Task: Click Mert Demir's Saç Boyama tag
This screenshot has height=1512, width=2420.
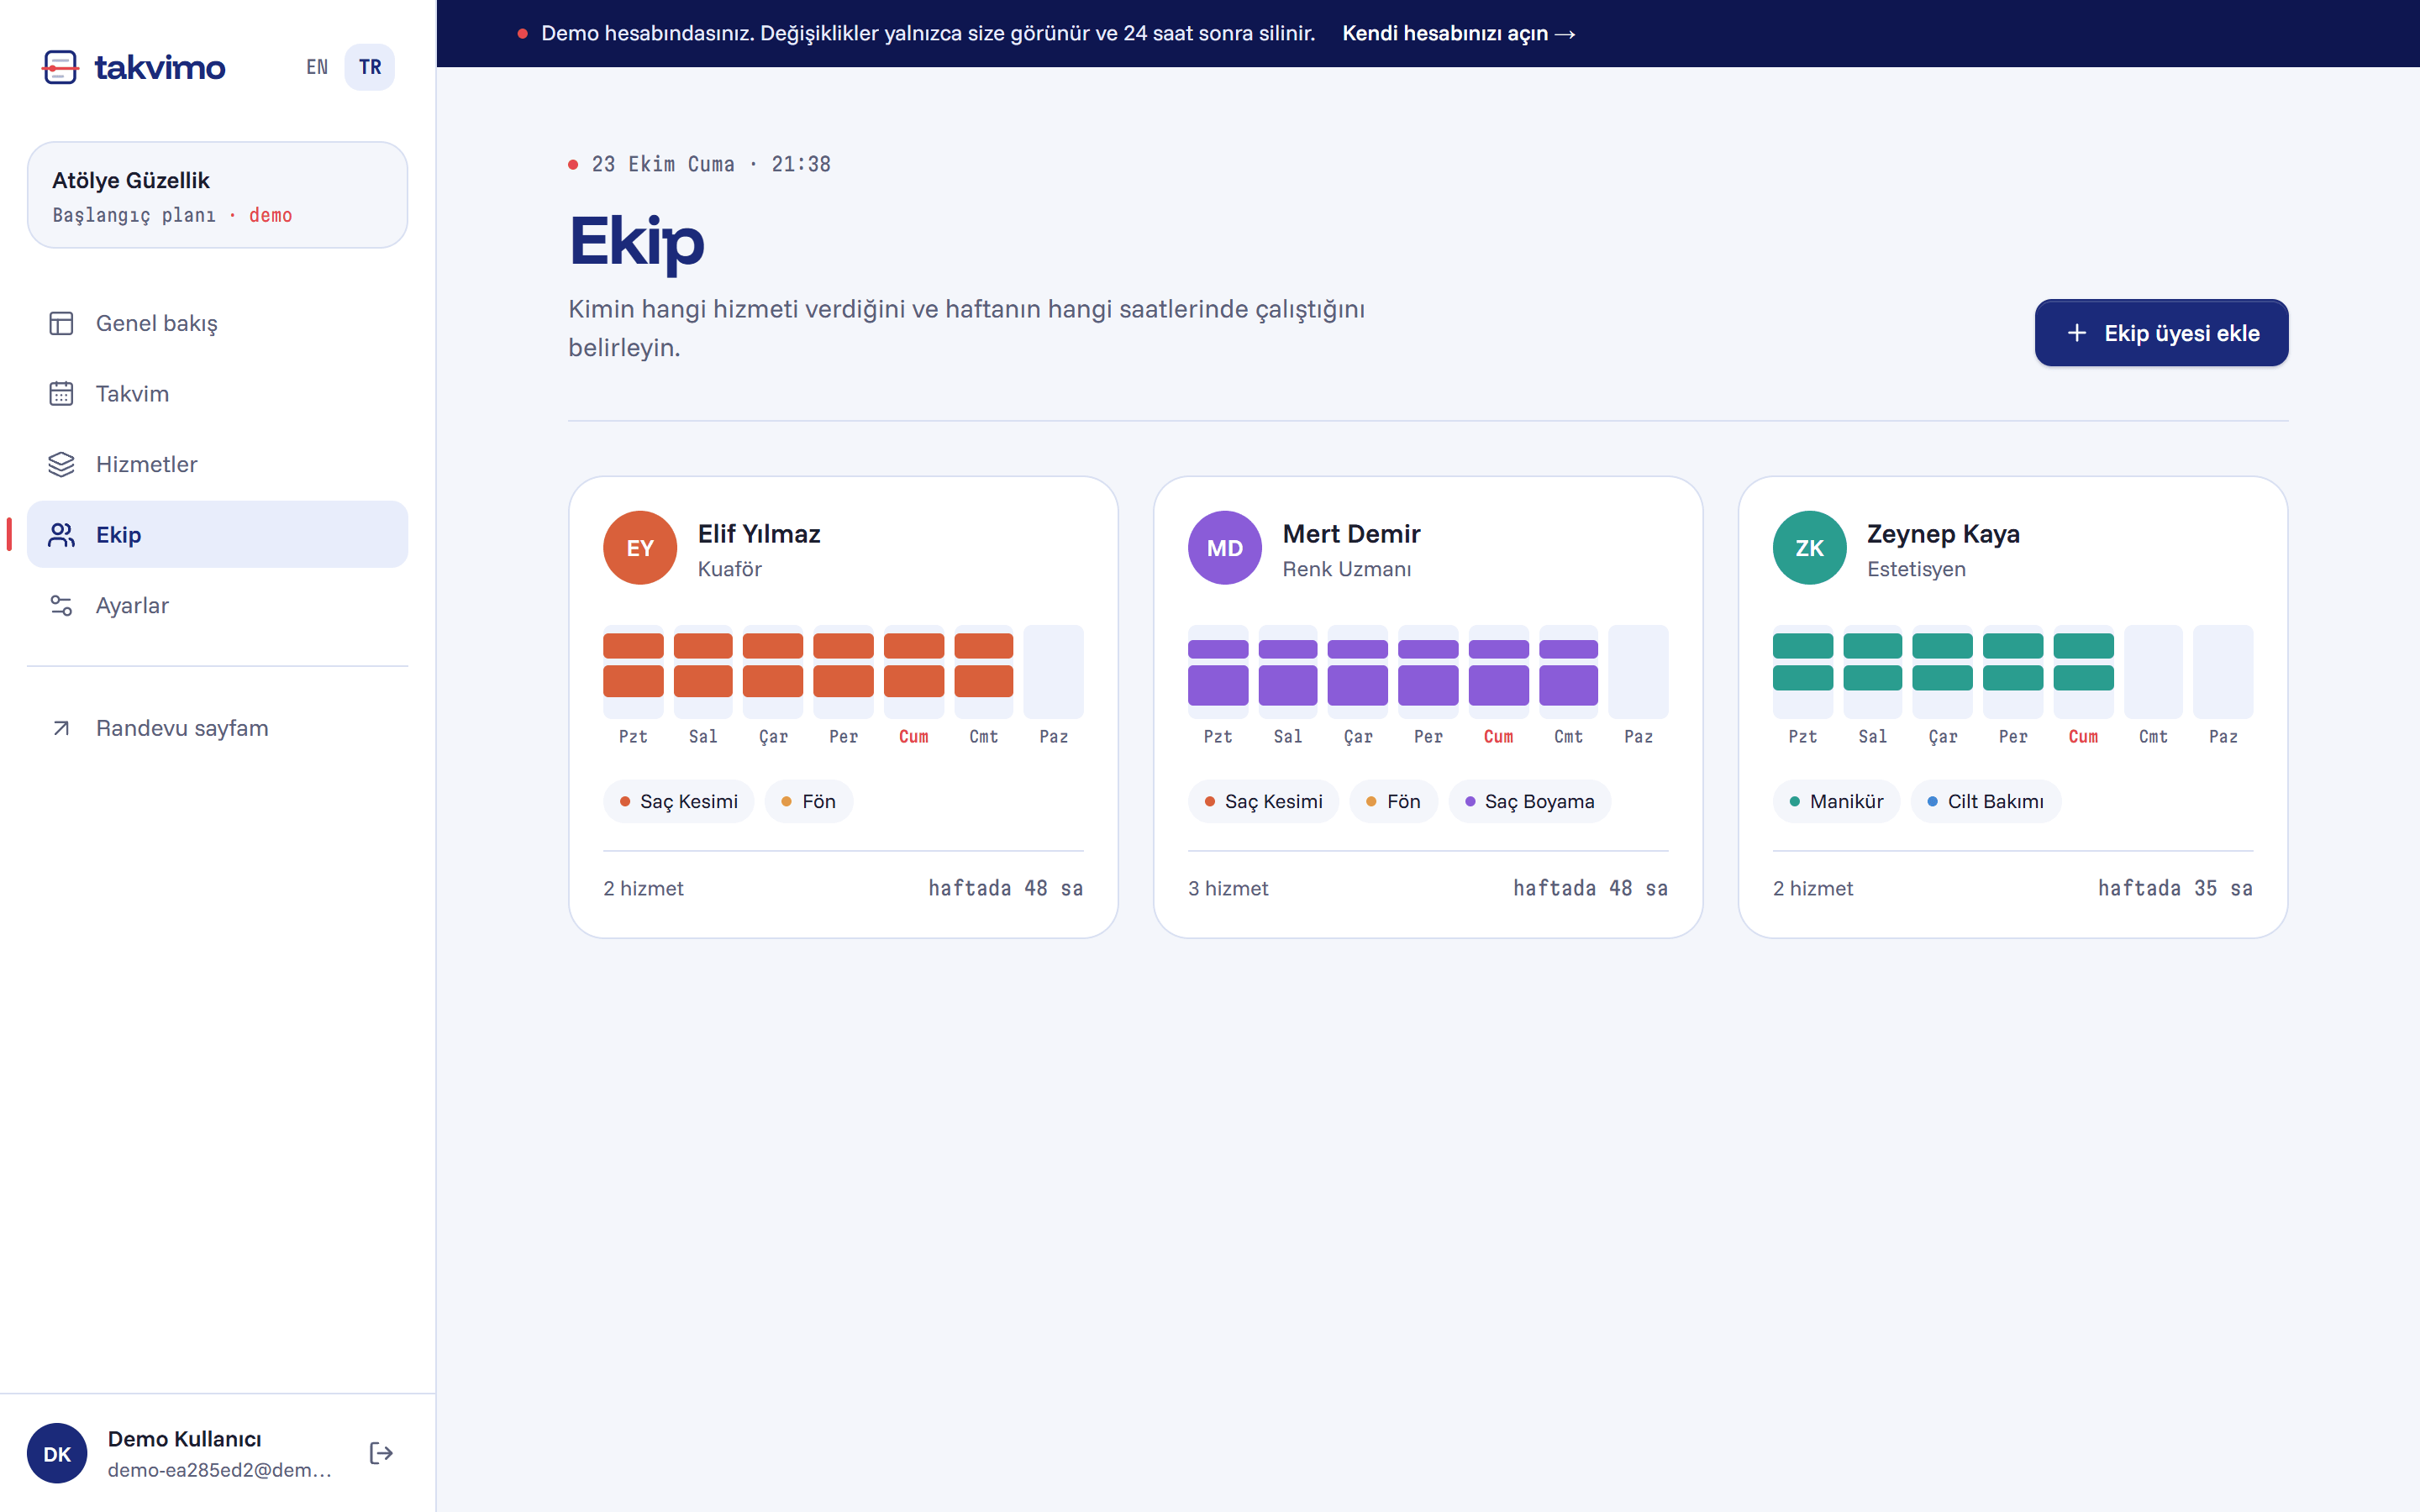Action: pos(1529,801)
